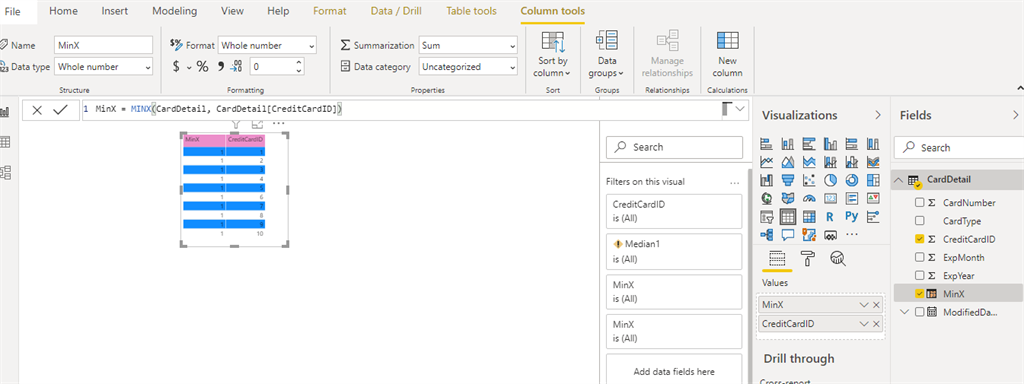1024x384 pixels.
Task: Click the Fields pane Search box
Action: tap(959, 148)
